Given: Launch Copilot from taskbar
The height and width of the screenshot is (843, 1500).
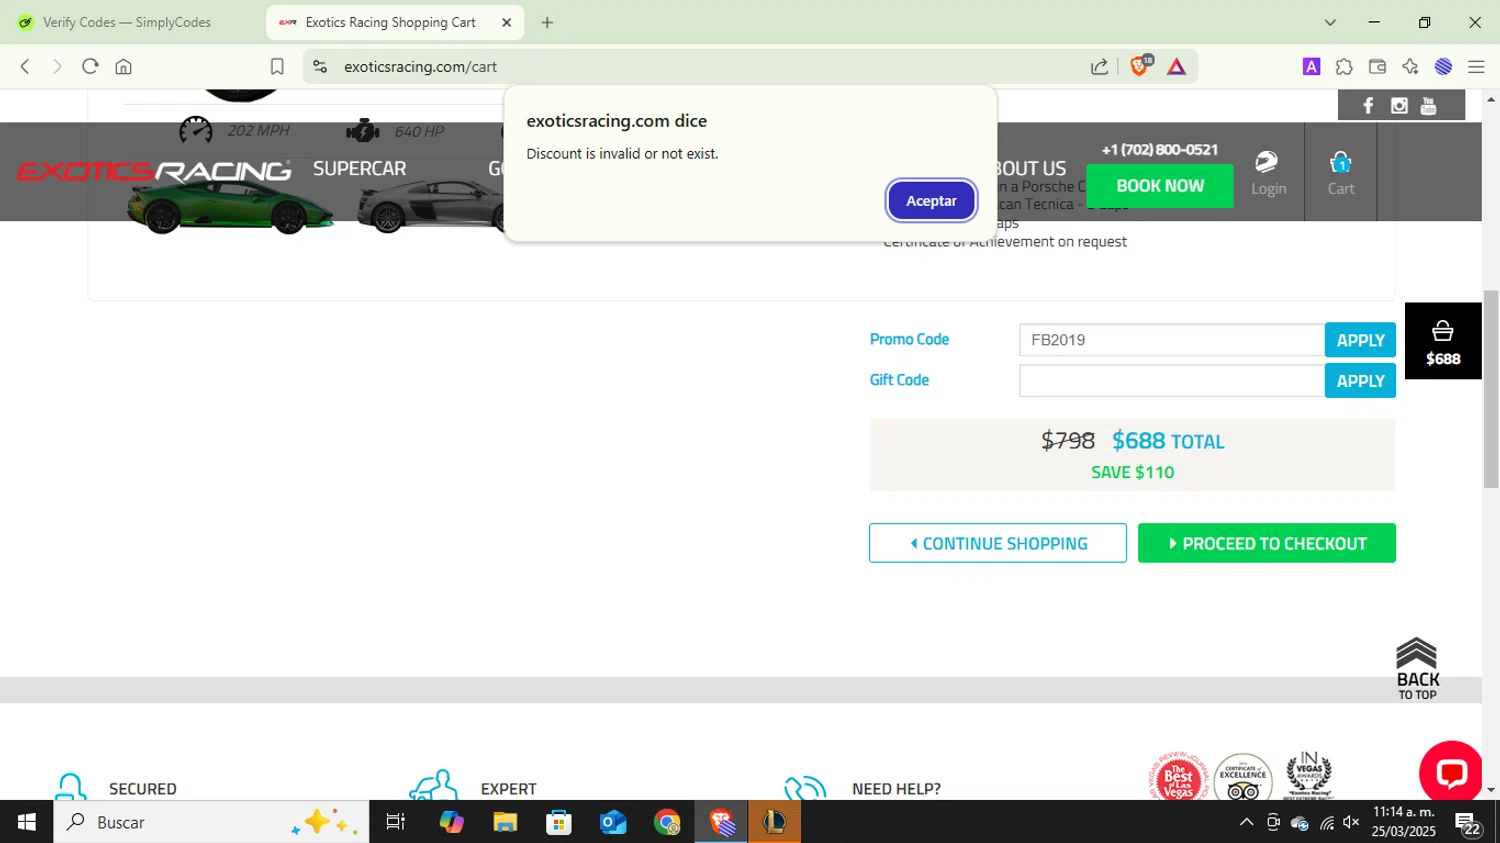Looking at the screenshot, I should point(451,822).
